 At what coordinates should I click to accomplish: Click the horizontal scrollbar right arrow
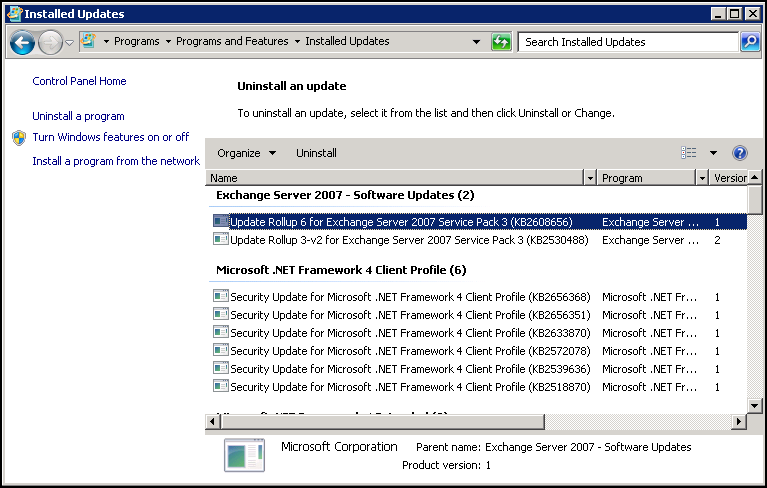pos(739,421)
